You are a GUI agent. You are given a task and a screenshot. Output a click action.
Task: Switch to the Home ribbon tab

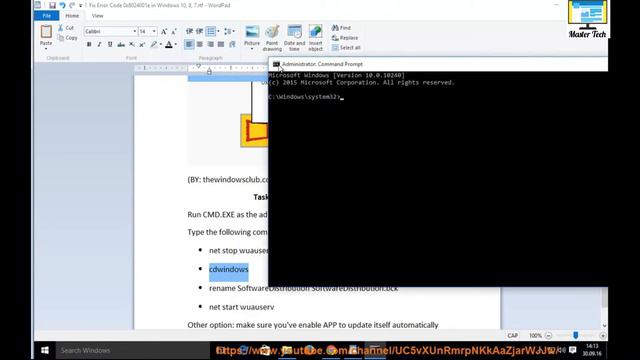72,16
